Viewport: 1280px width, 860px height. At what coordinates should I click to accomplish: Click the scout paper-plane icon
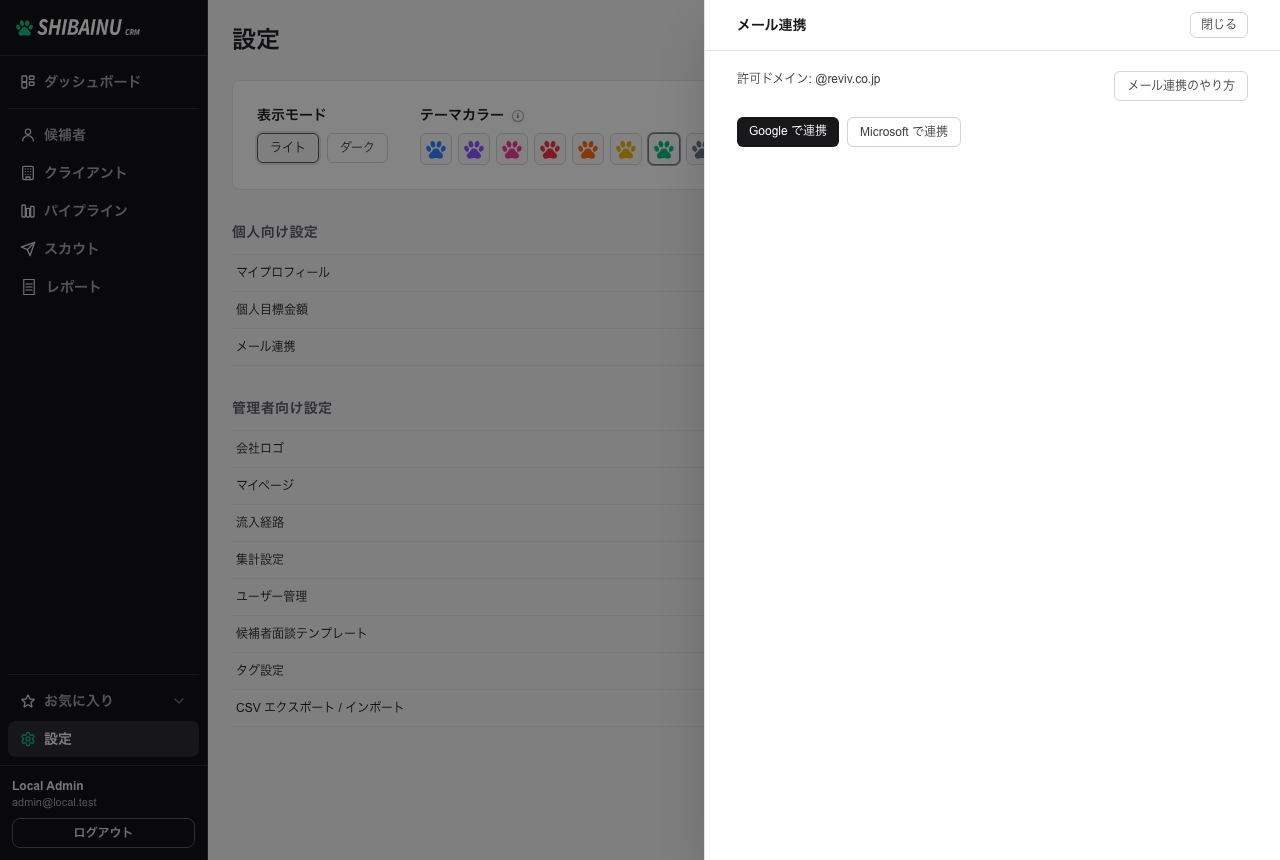pyautogui.click(x=28, y=249)
